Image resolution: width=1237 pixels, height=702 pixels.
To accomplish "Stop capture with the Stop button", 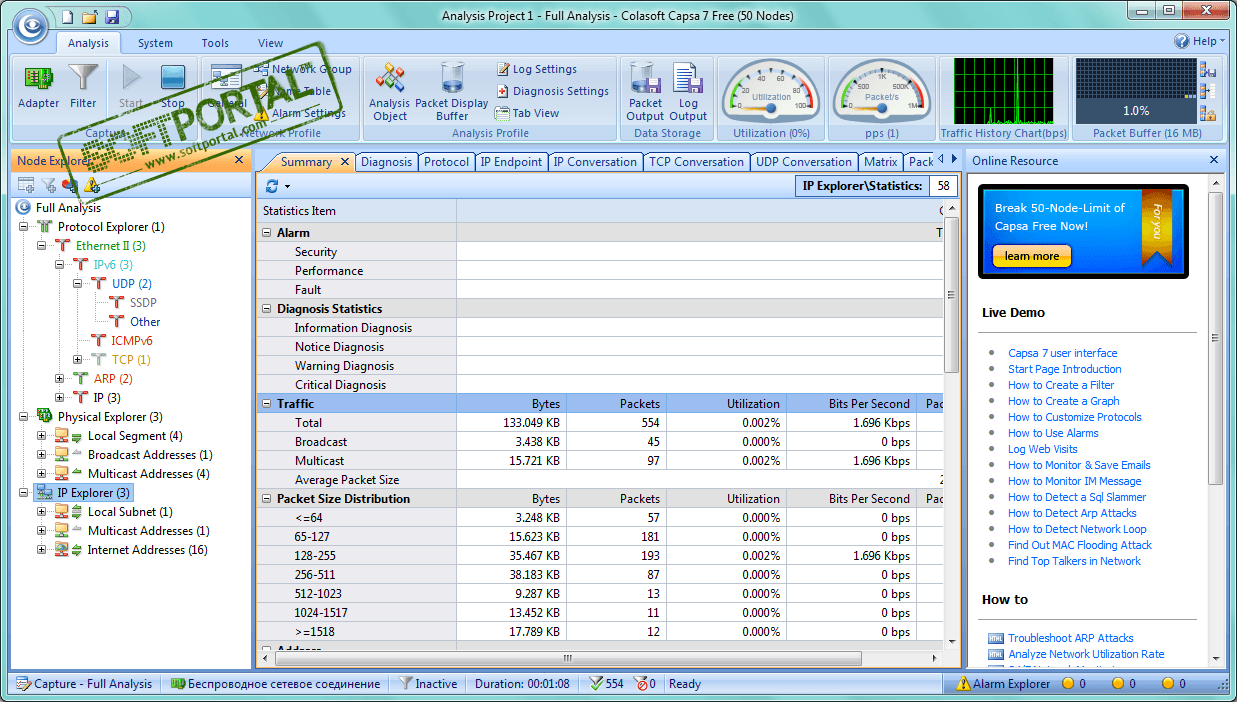I will pyautogui.click(x=173, y=86).
